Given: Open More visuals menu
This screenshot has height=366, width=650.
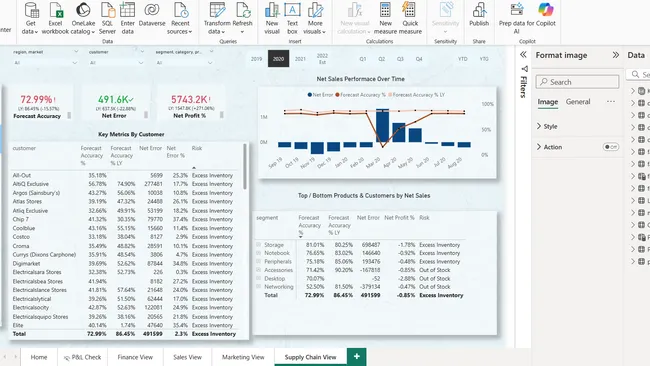Looking at the screenshot, I should click(315, 19).
